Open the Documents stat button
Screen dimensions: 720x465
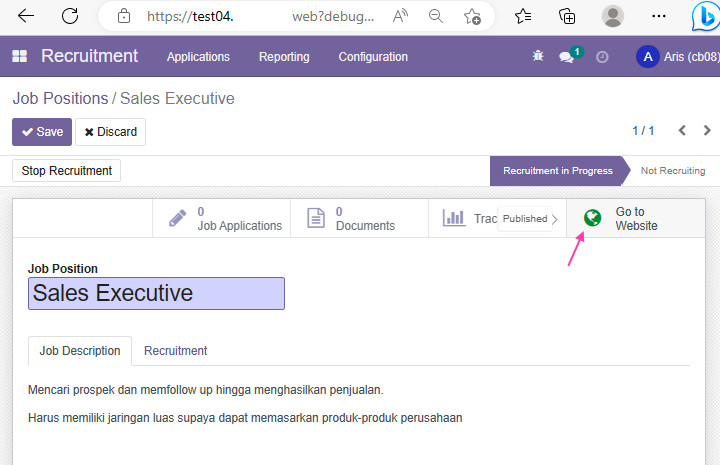[x=360, y=218]
